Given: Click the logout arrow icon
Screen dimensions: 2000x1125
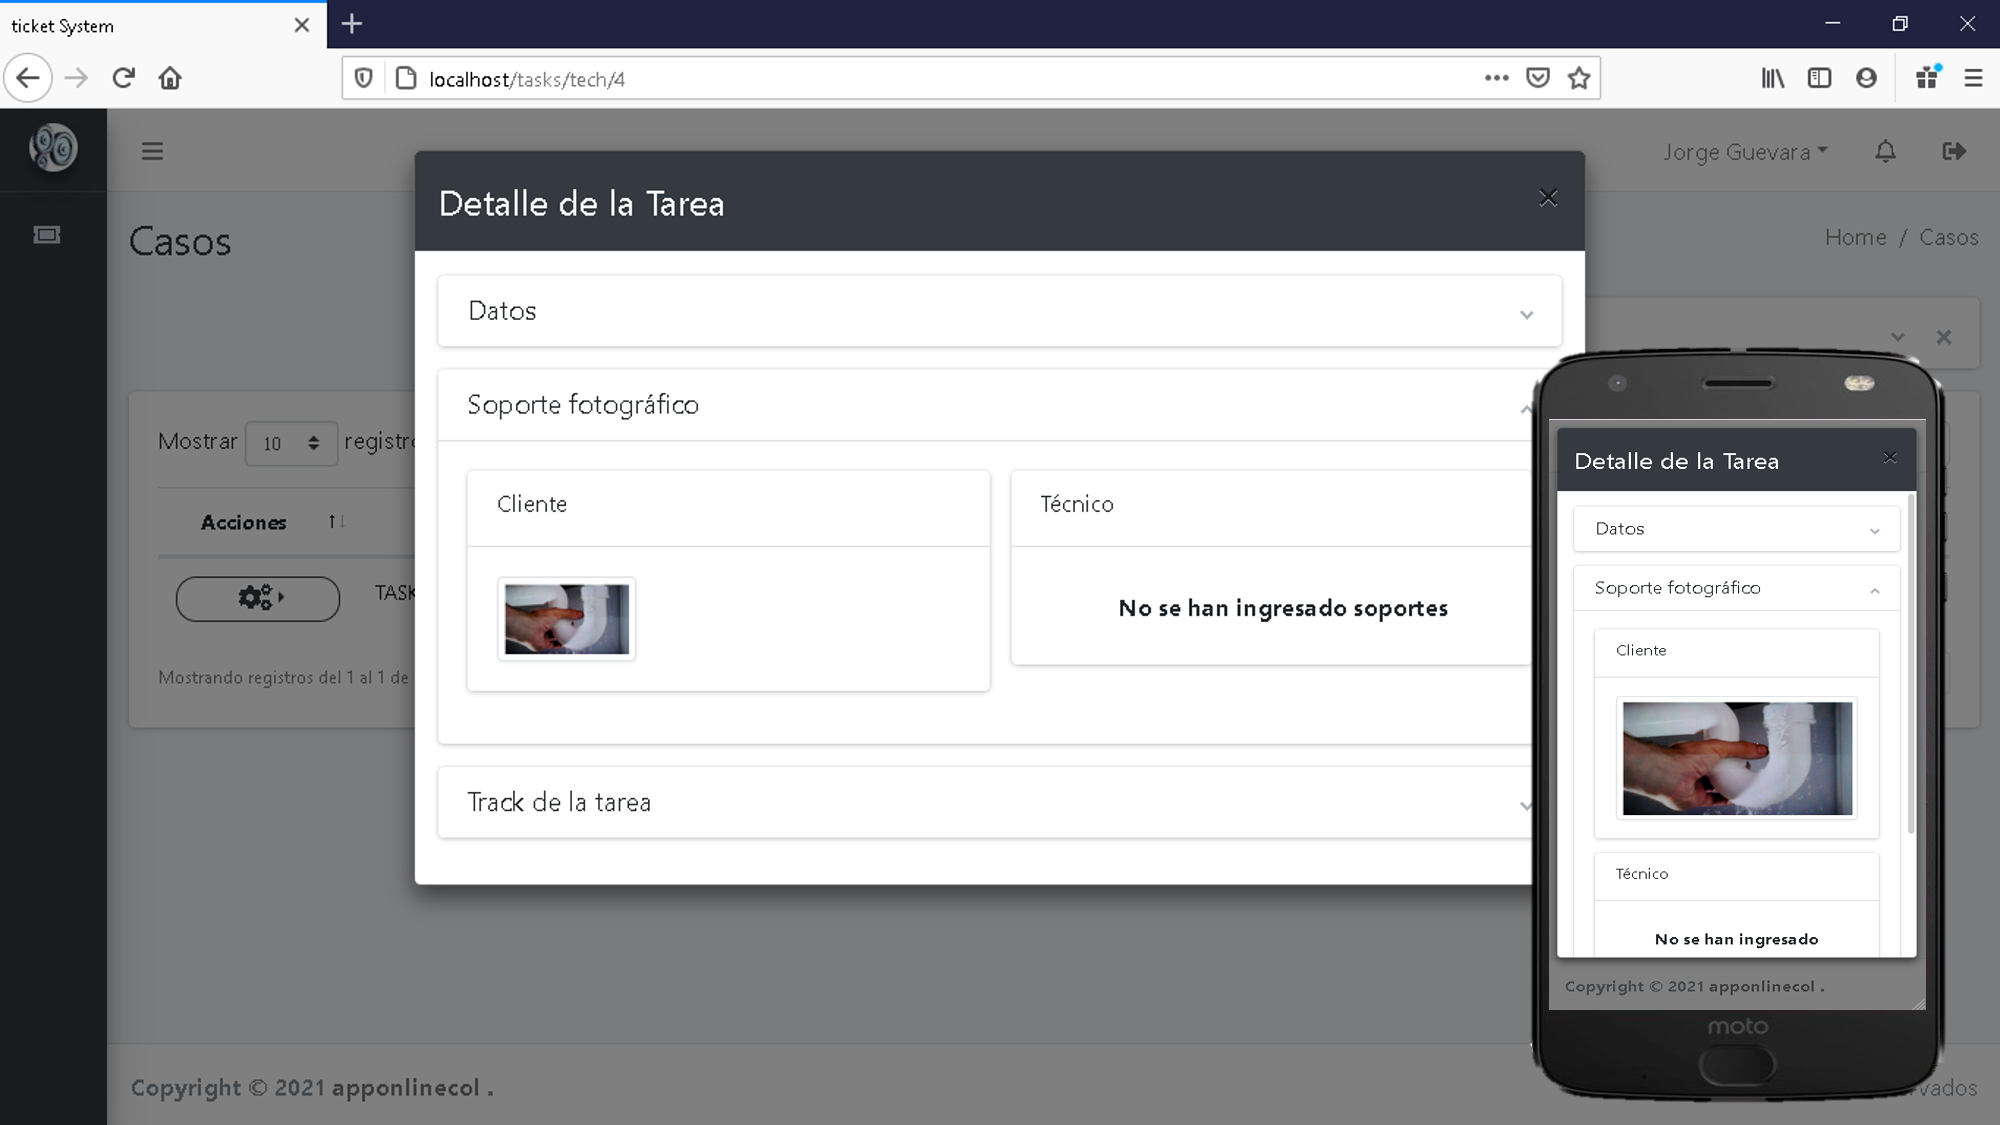Looking at the screenshot, I should (1954, 151).
